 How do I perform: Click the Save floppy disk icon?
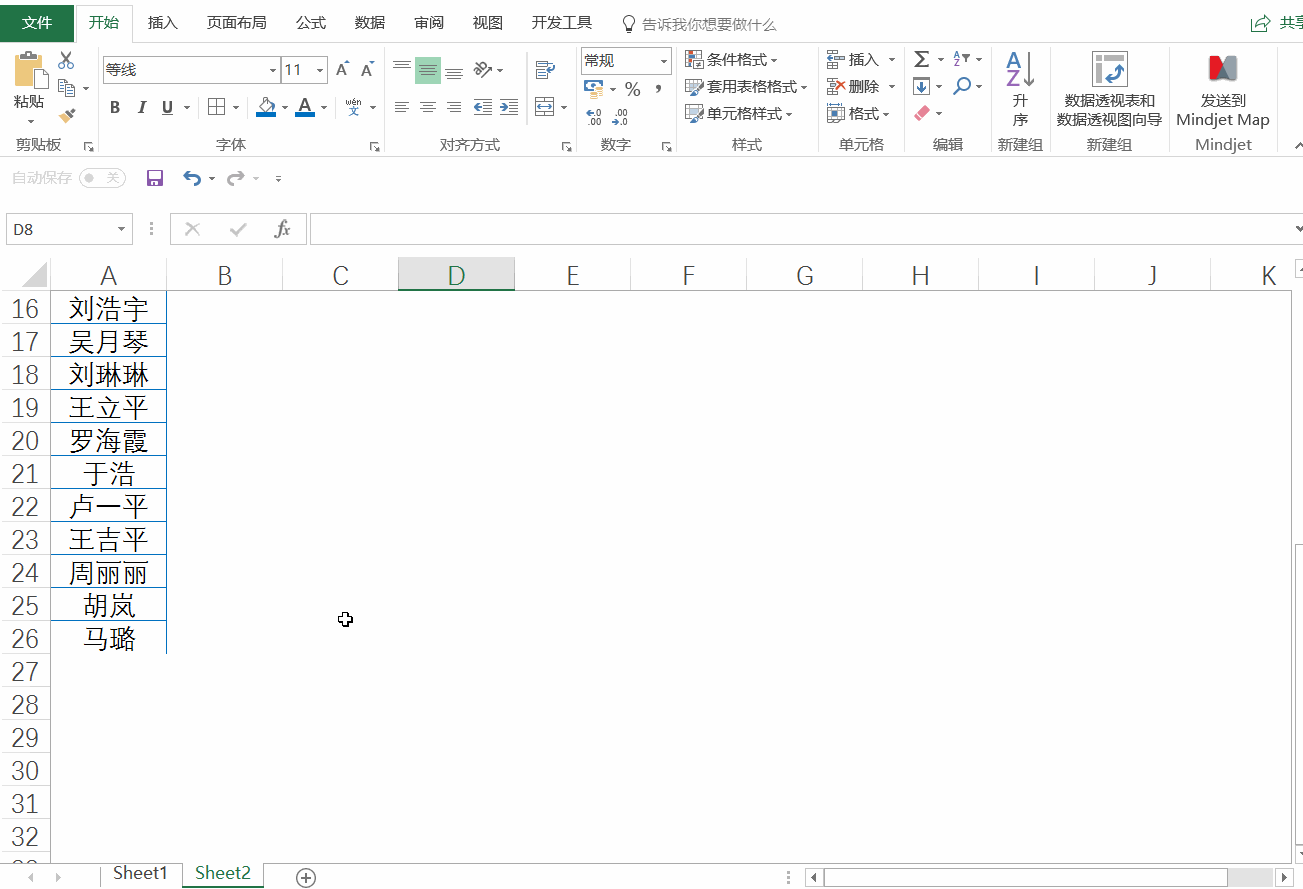pos(155,178)
